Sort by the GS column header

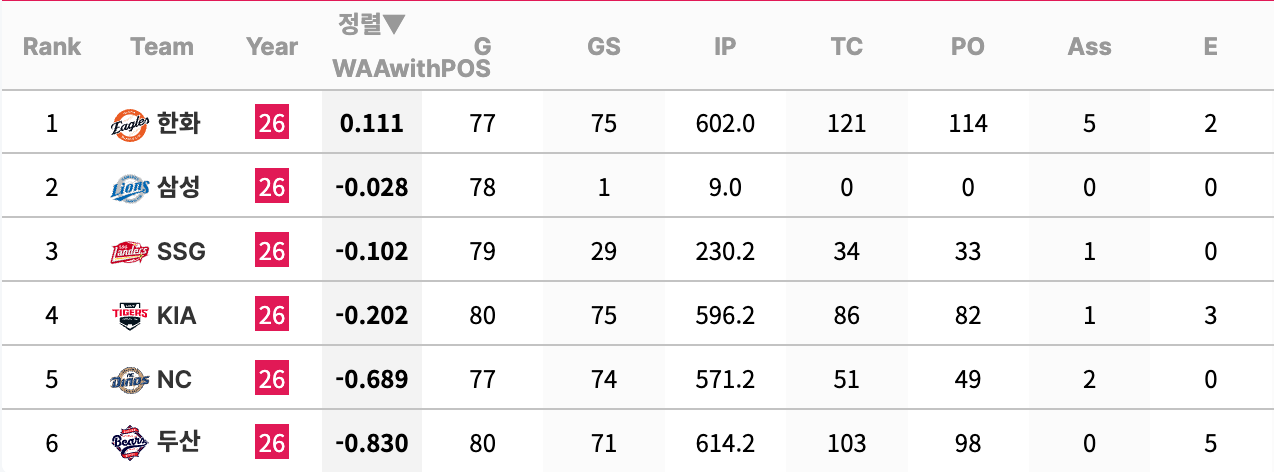604,46
